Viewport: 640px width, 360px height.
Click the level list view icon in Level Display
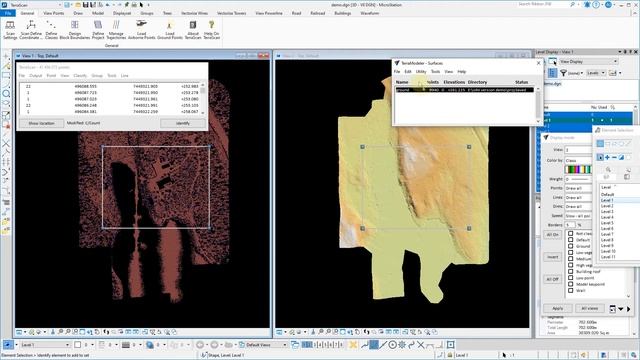tap(552, 73)
